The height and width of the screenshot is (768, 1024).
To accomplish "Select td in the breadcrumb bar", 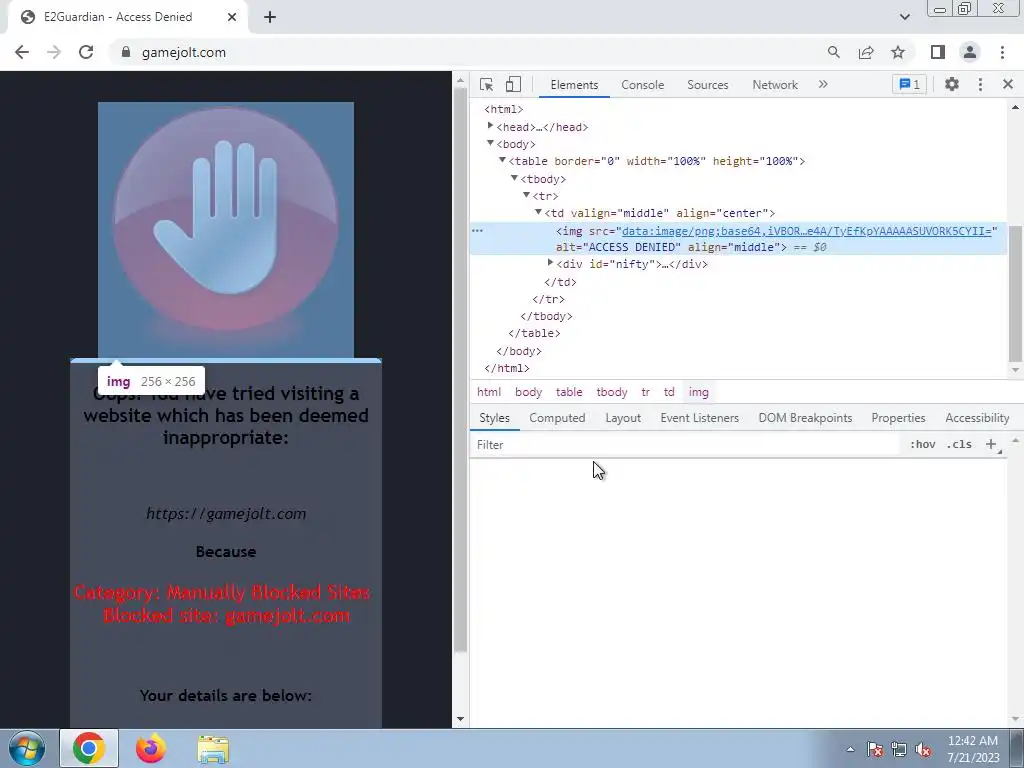I will tap(669, 392).
